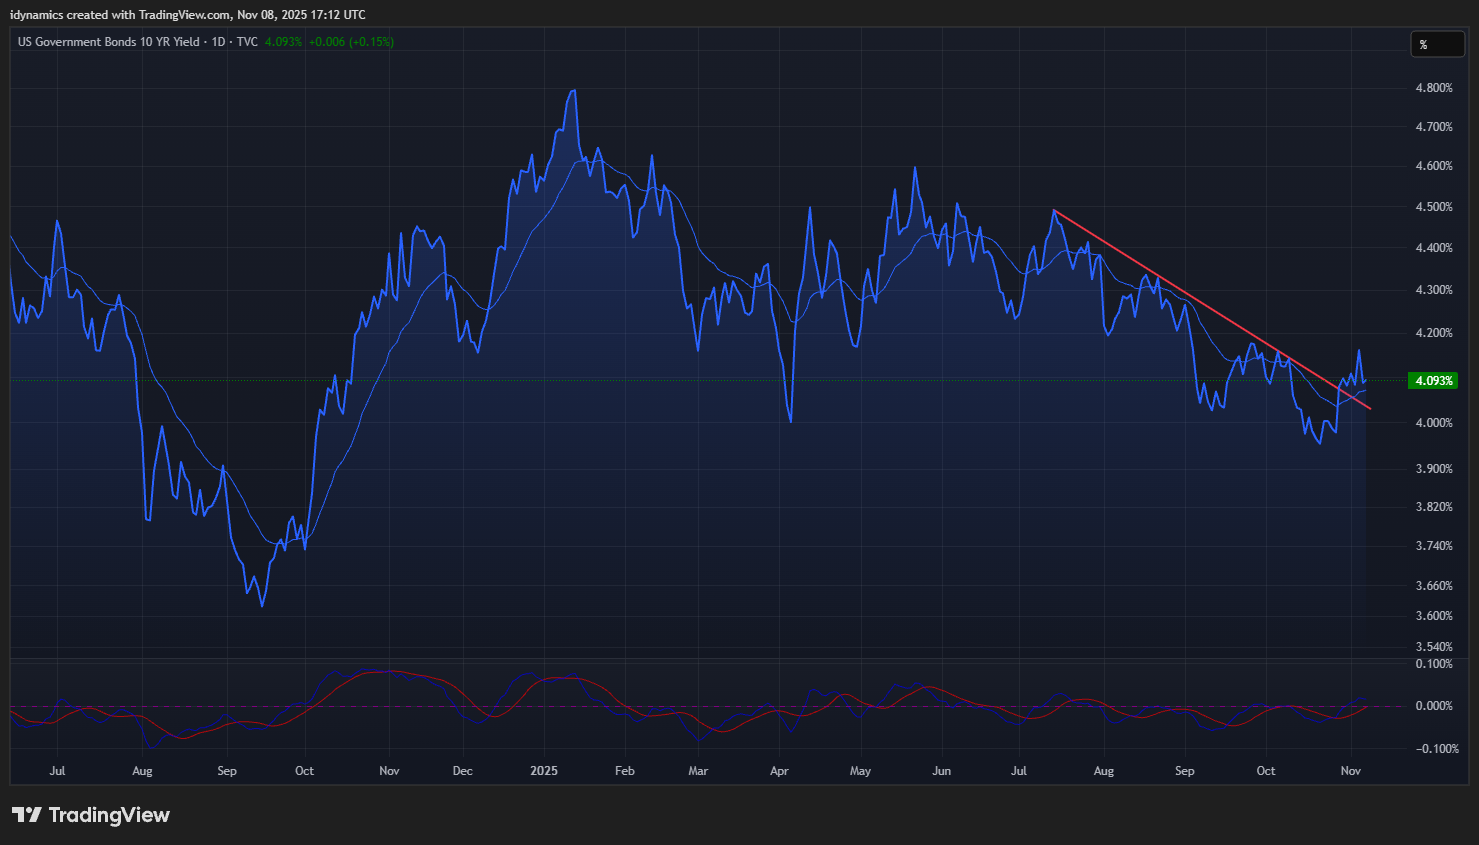Click the 4.800% price axis label
This screenshot has width=1479, height=845.
click(1433, 88)
